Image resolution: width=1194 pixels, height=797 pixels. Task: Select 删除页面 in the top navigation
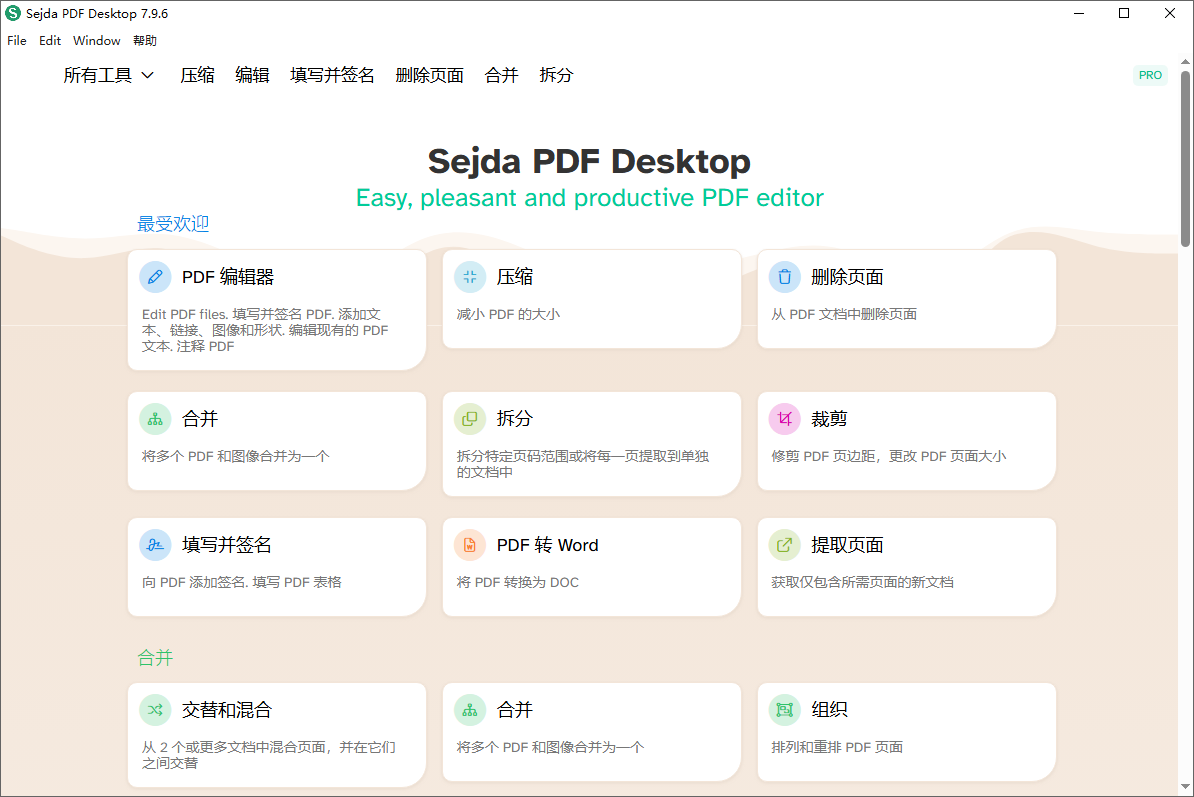click(x=429, y=75)
